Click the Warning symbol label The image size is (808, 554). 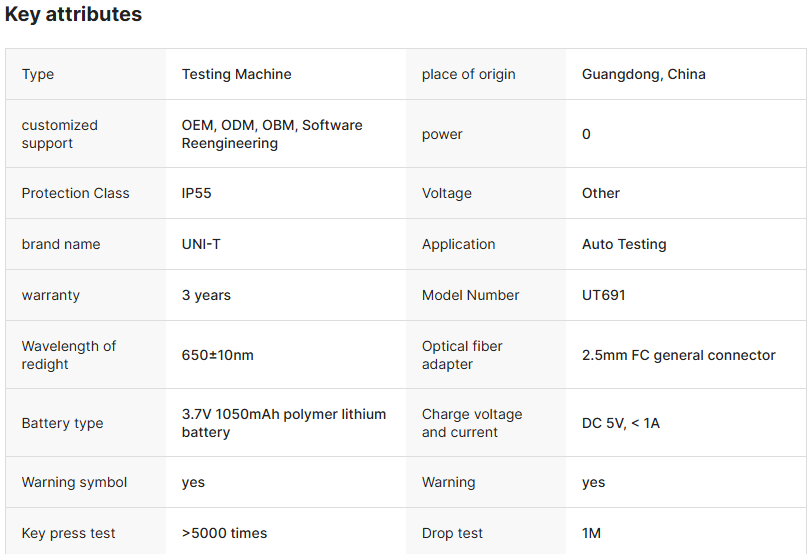[74, 482]
